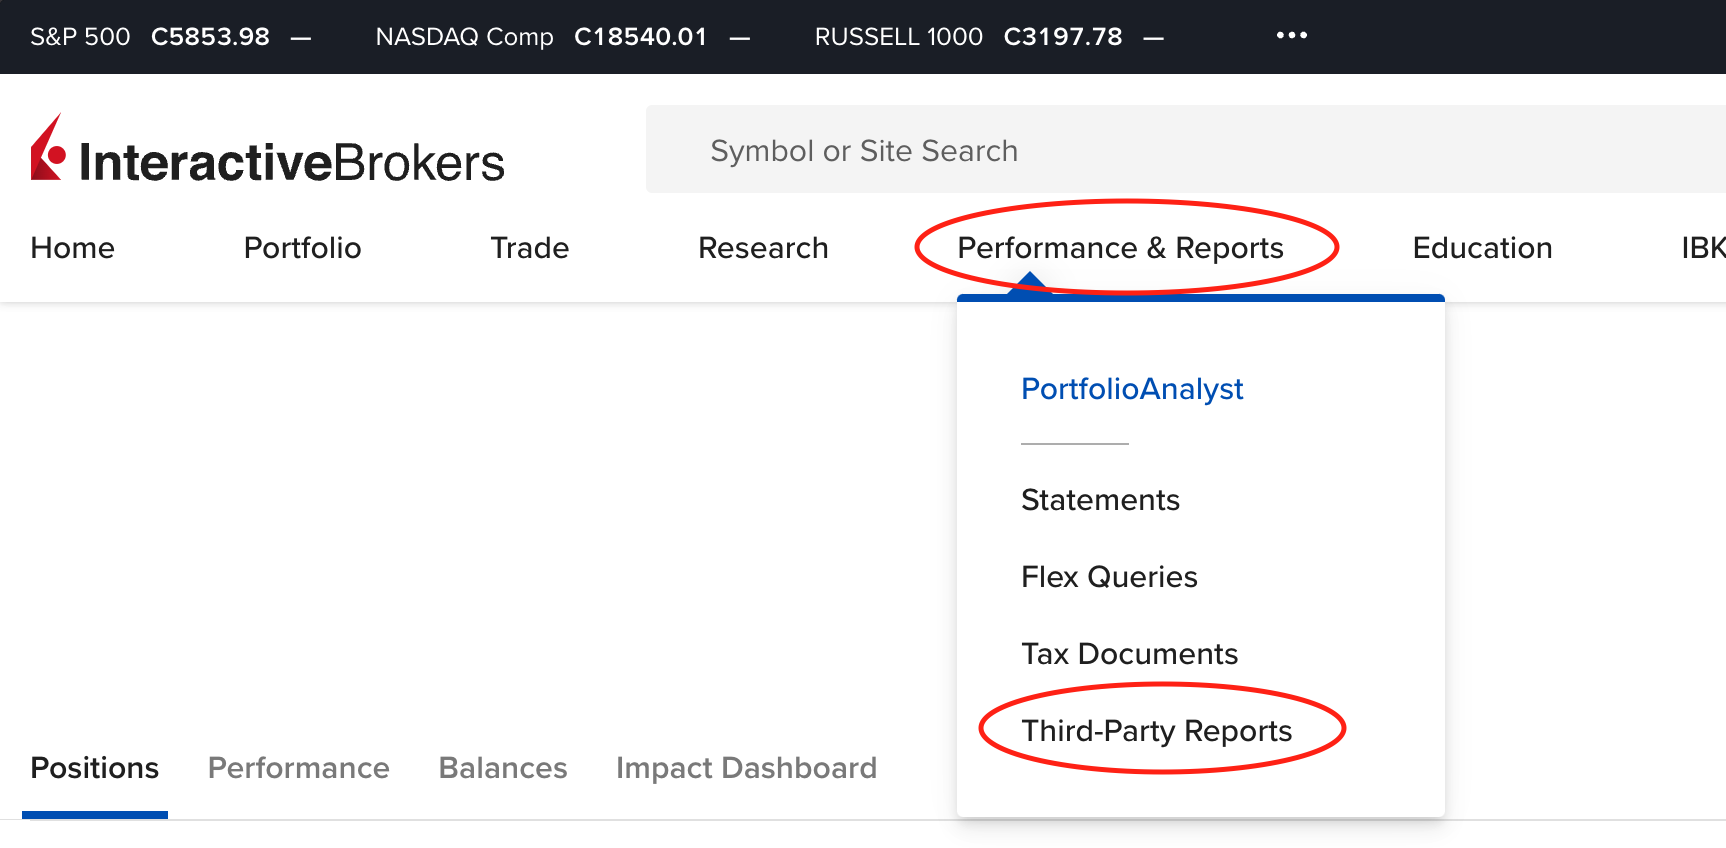This screenshot has height=848, width=1726.
Task: Switch to the Performance tab
Action: click(x=299, y=768)
